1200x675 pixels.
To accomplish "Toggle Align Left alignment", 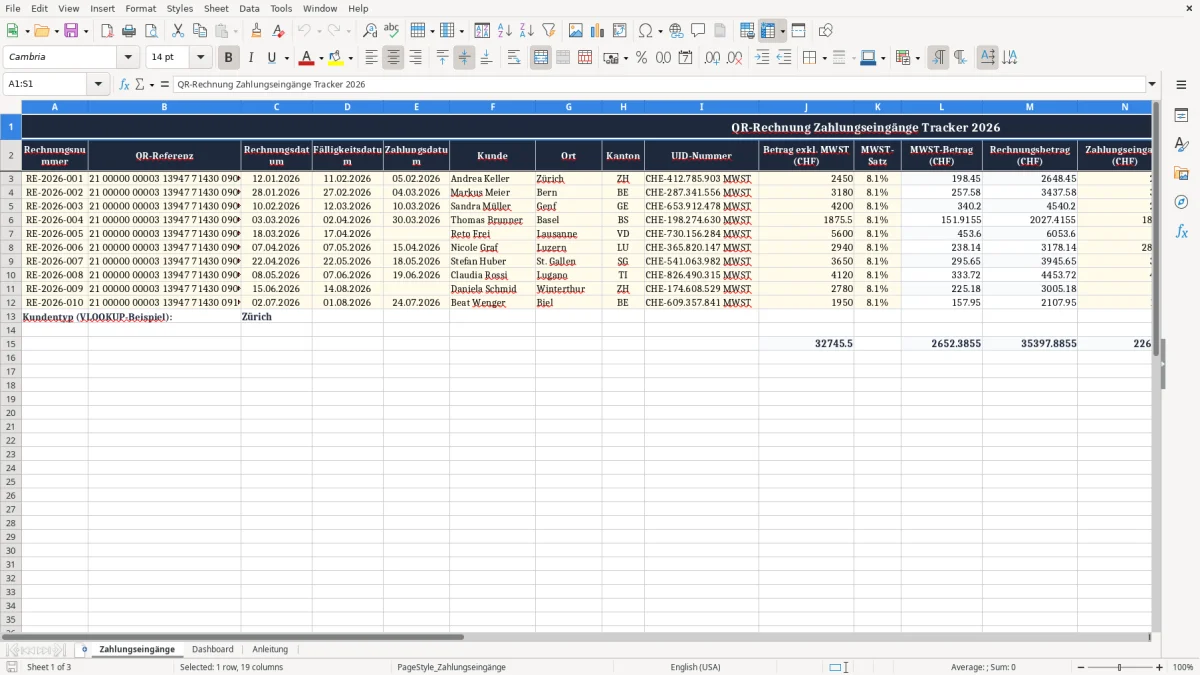I will point(371,58).
